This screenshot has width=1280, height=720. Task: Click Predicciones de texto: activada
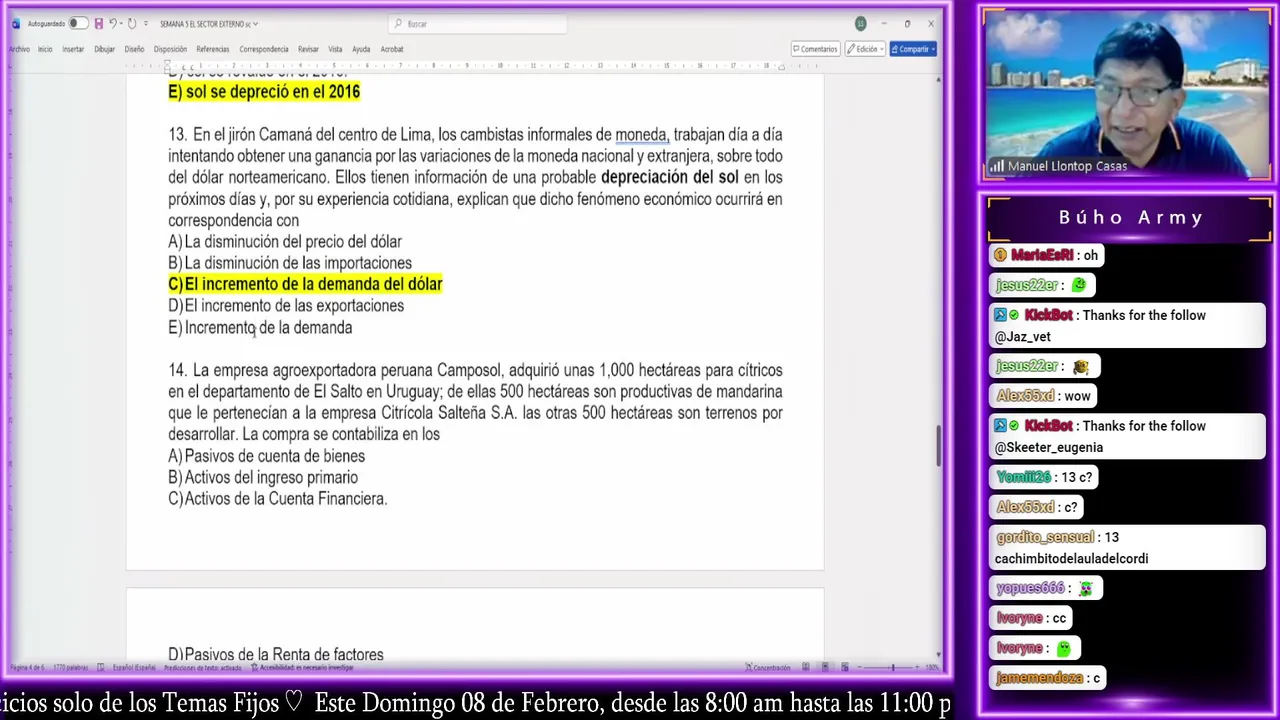[x=202, y=667]
